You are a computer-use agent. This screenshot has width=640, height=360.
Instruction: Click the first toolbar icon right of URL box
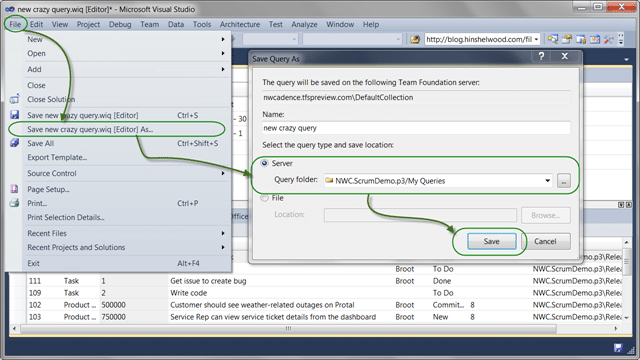pyautogui.click(x=553, y=39)
